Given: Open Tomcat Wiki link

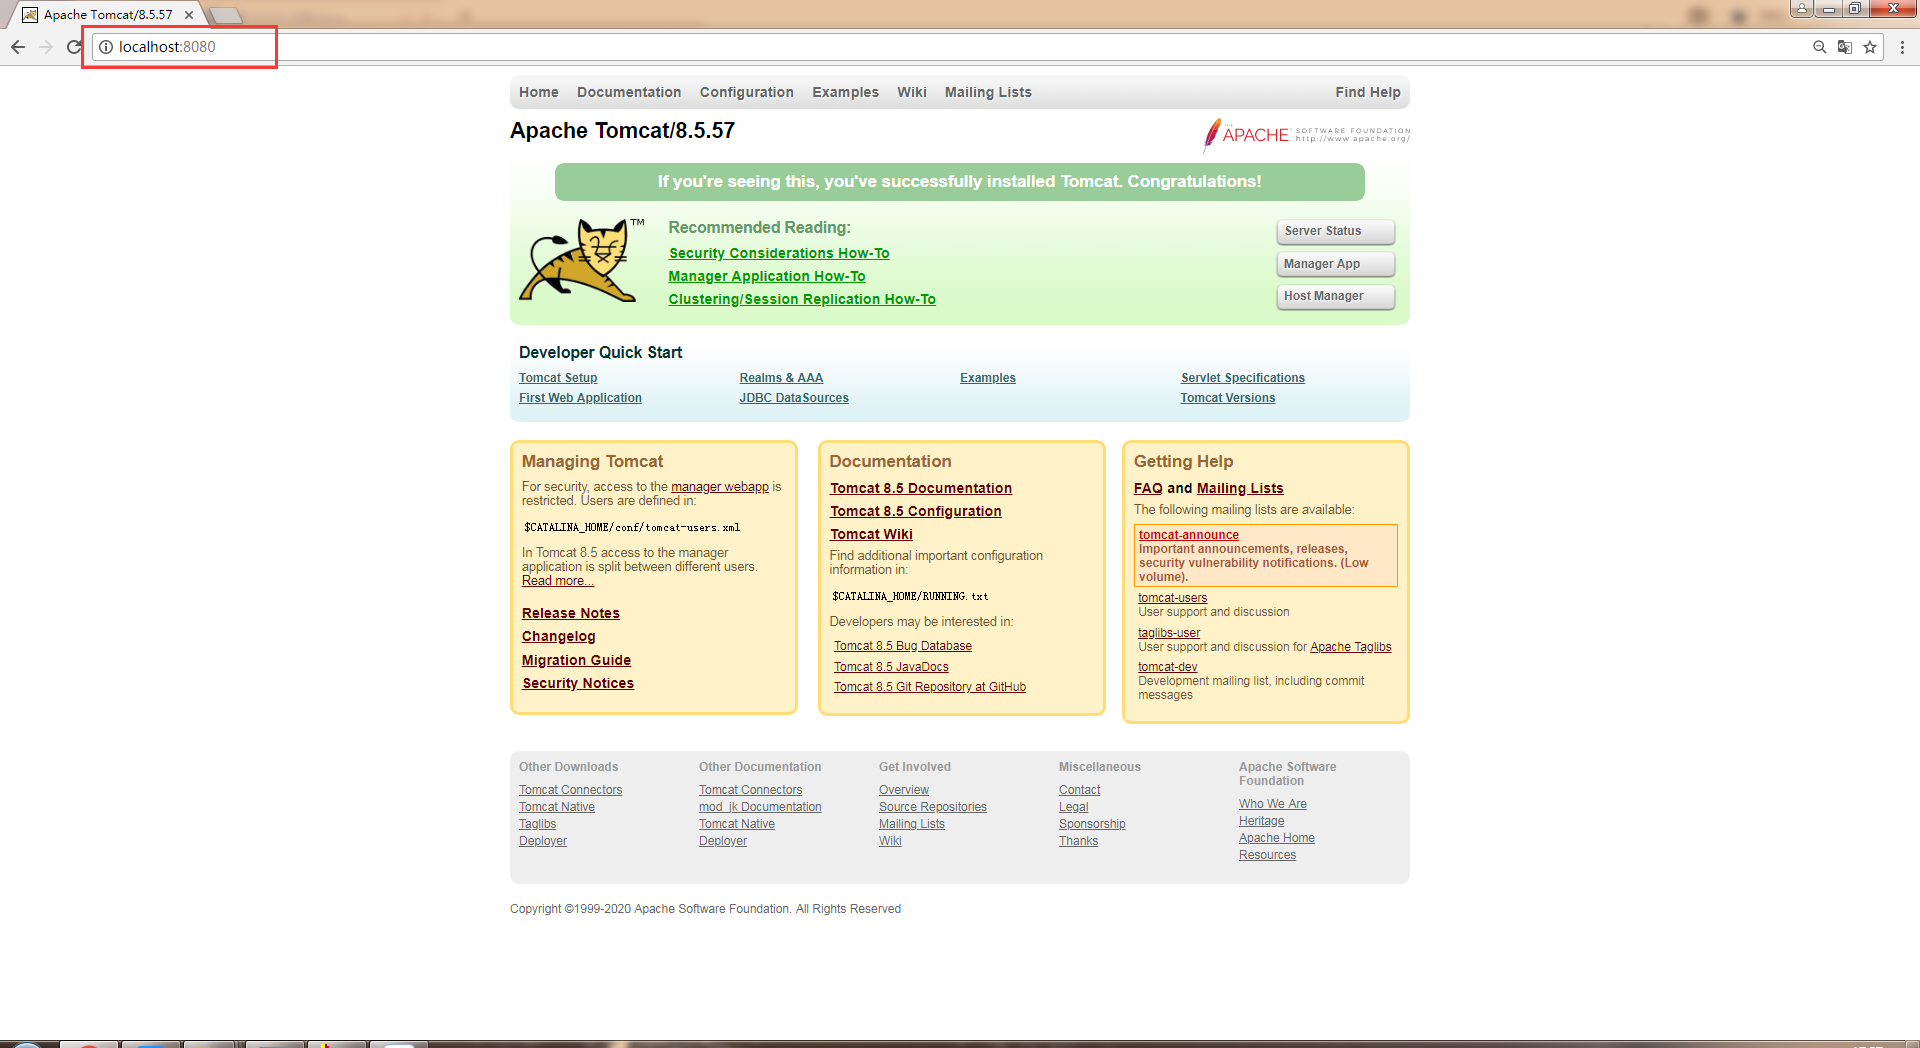Looking at the screenshot, I should (872, 534).
